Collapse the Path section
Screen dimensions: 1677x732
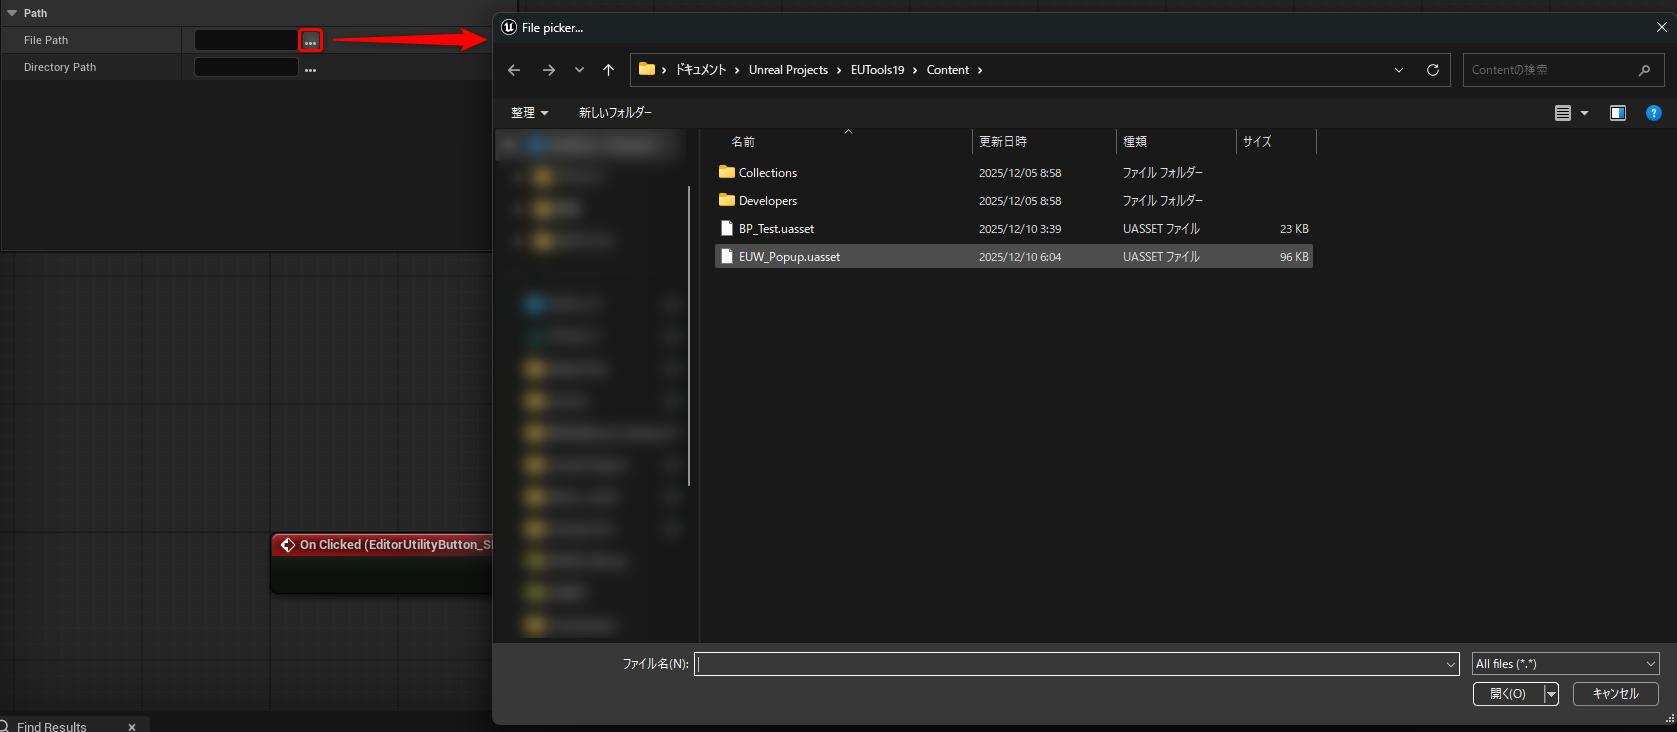12,13
